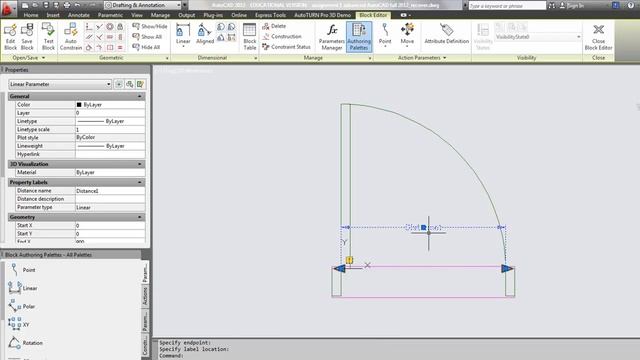
Task: Open the Linear Parameter object type dropdown
Action: (x=60, y=84)
